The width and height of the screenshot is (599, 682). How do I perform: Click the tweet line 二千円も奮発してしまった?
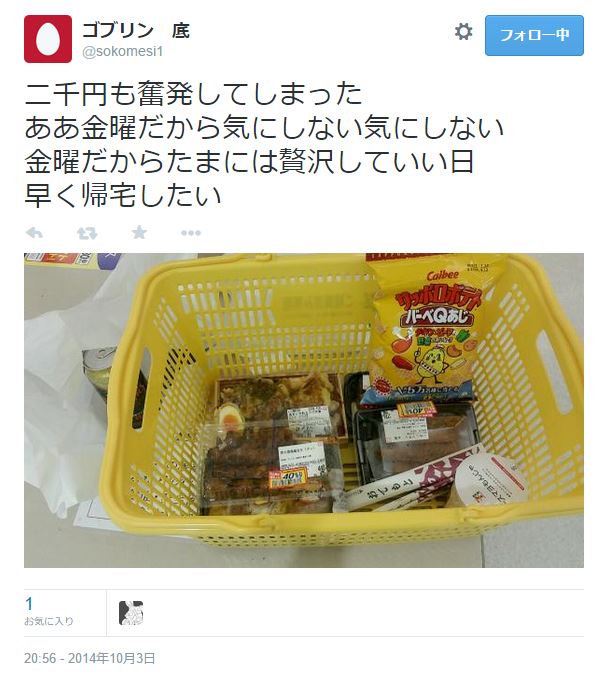tap(194, 94)
